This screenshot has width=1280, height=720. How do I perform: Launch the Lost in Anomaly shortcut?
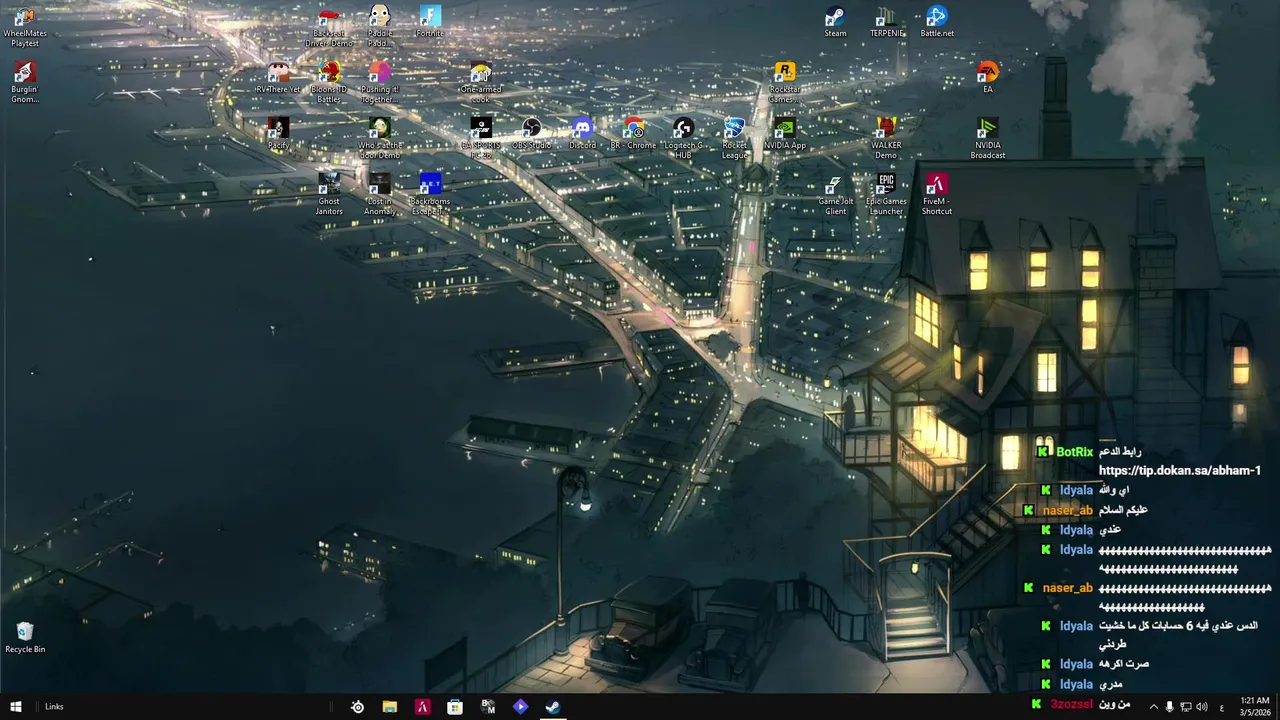coord(380,195)
